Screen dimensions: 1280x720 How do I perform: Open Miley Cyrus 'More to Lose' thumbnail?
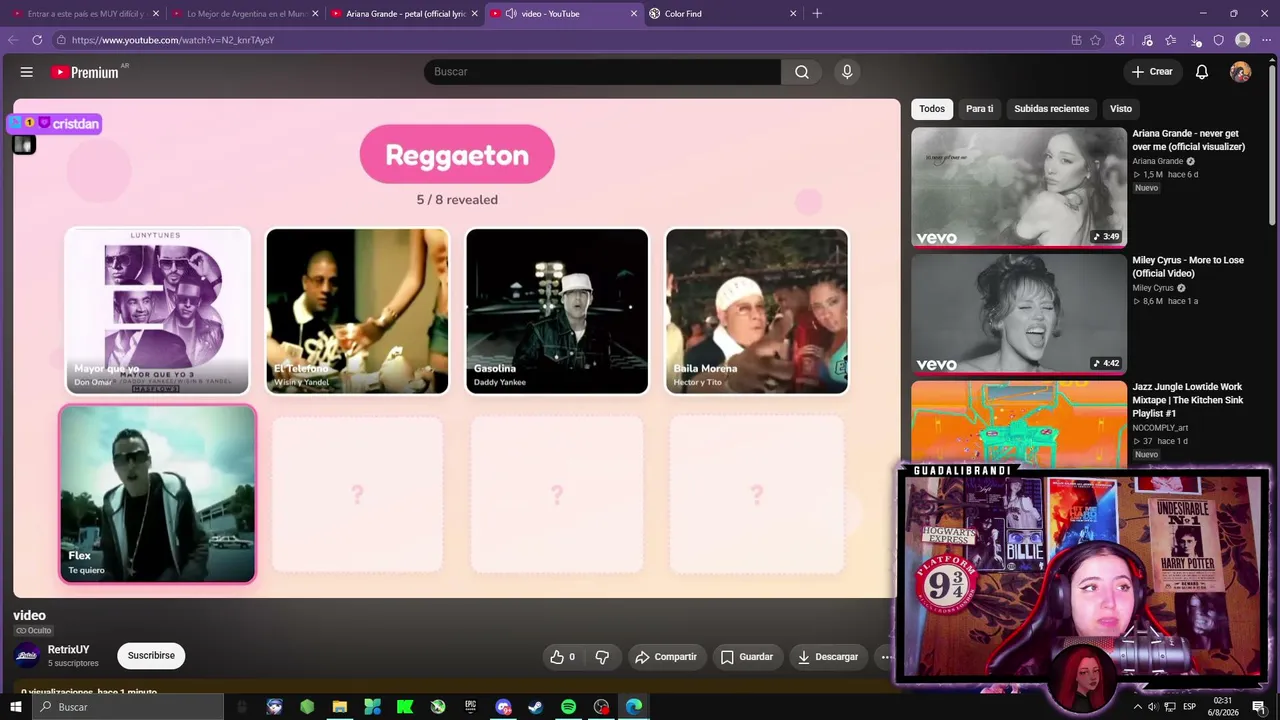[1019, 314]
